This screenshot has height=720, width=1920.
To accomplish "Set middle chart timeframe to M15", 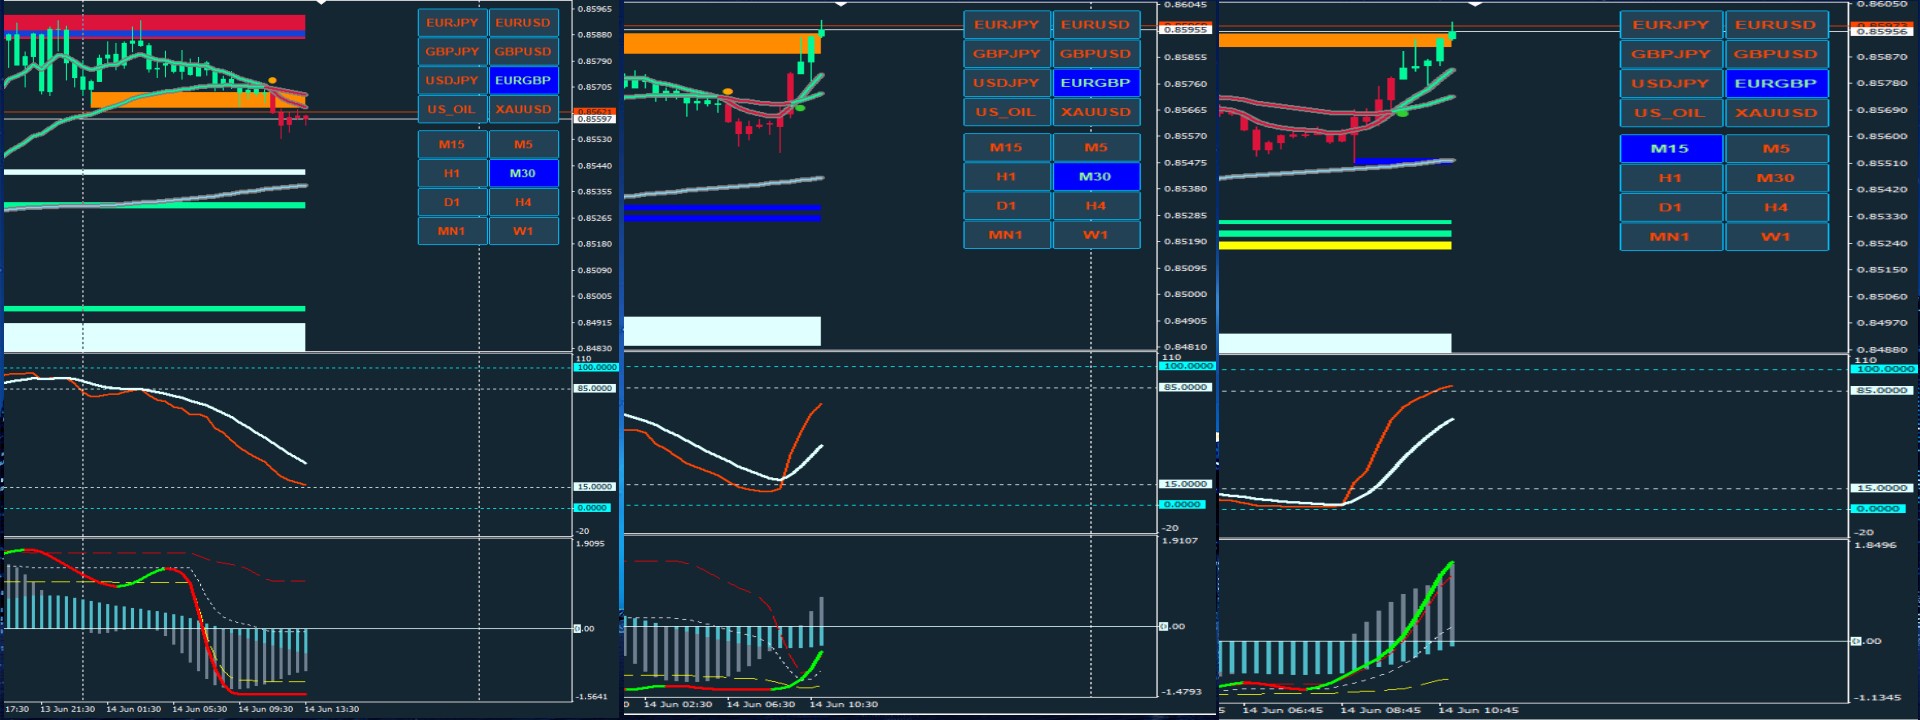I will [x=1007, y=148].
